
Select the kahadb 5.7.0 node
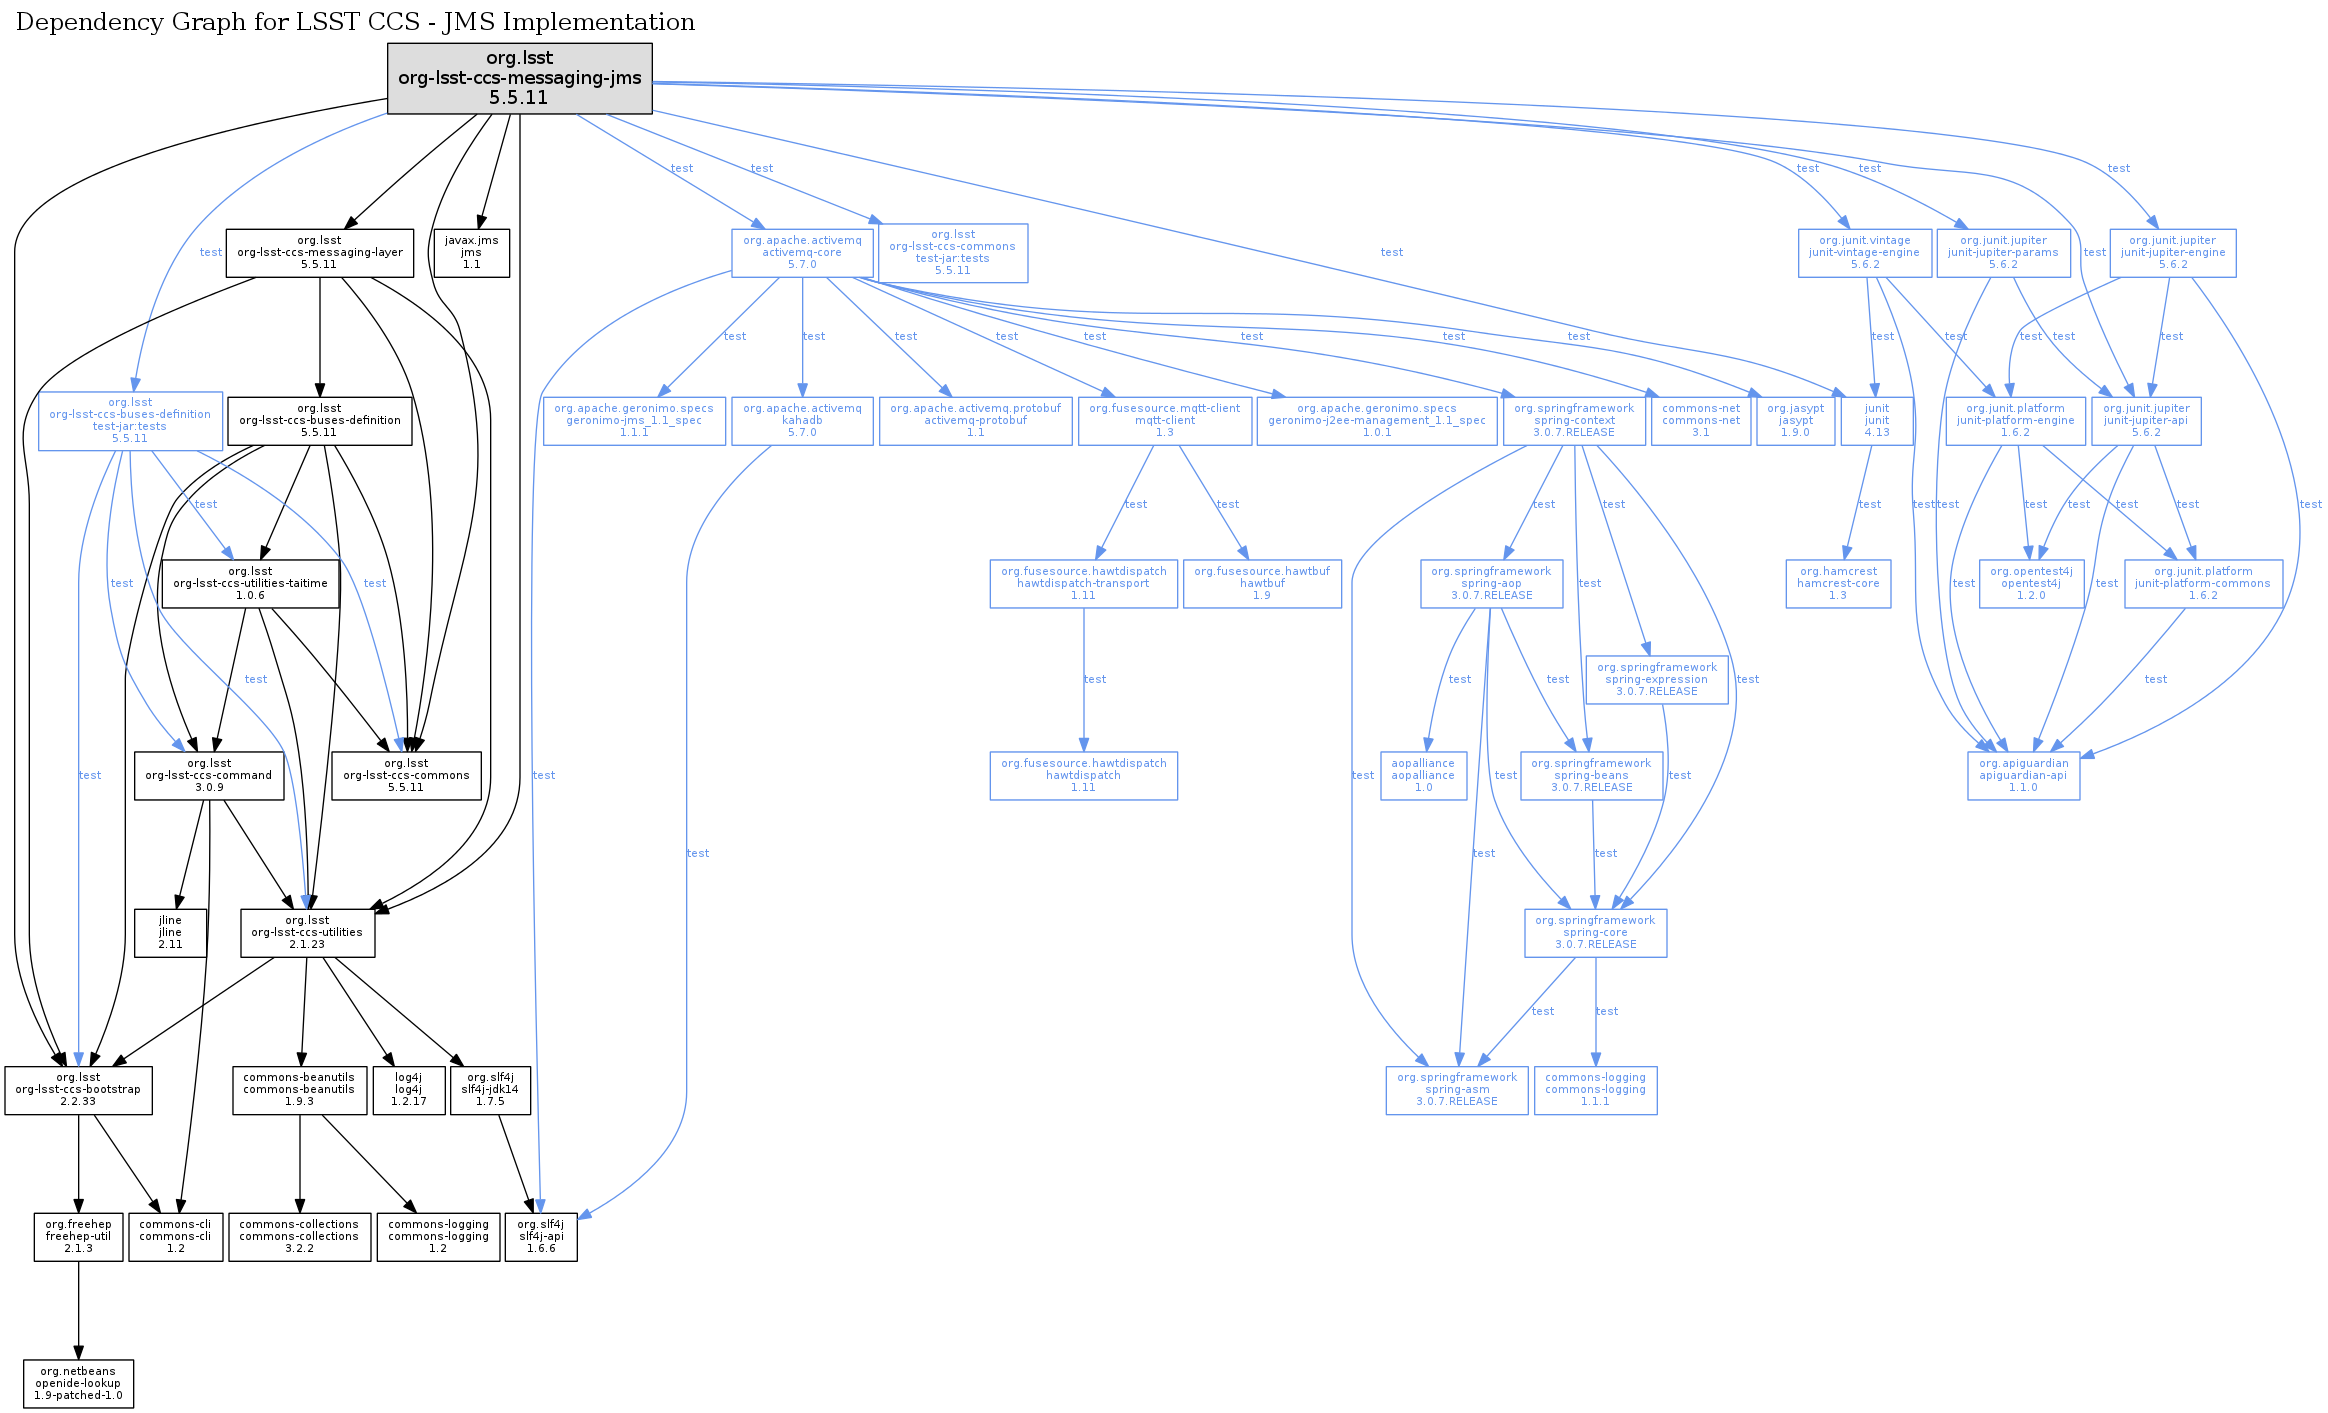801,421
